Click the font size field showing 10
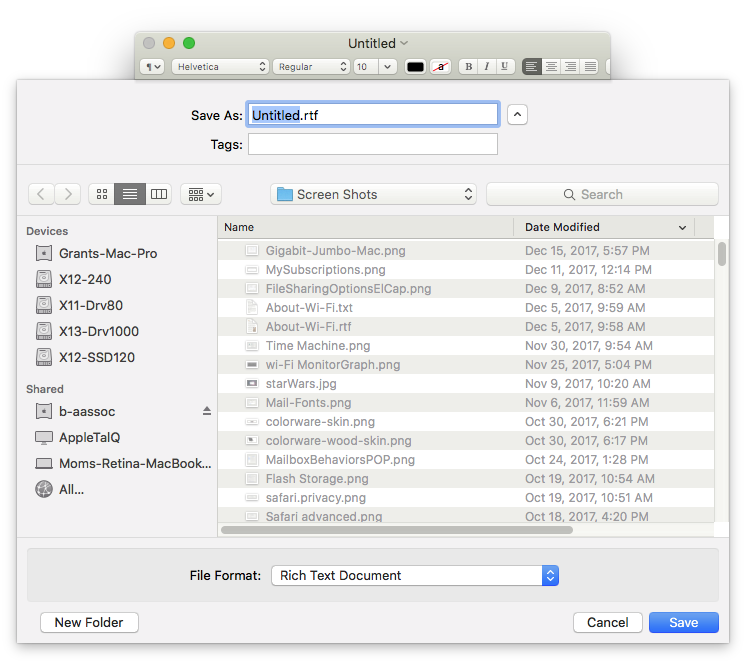Image resolution: width=746 pixels, height=664 pixels. [x=365, y=67]
